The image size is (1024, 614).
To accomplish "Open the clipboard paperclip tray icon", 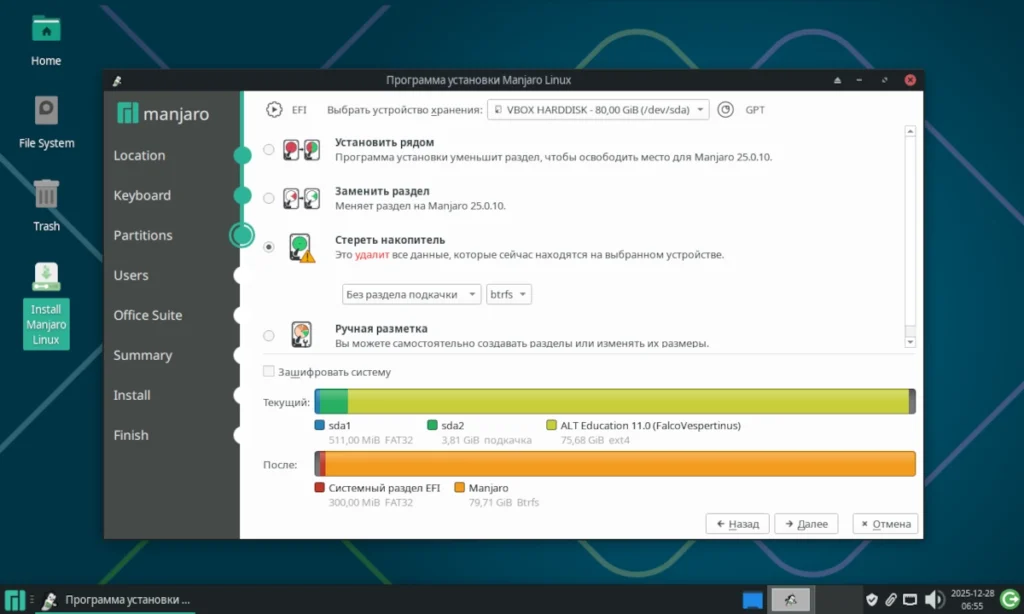I will [891, 599].
